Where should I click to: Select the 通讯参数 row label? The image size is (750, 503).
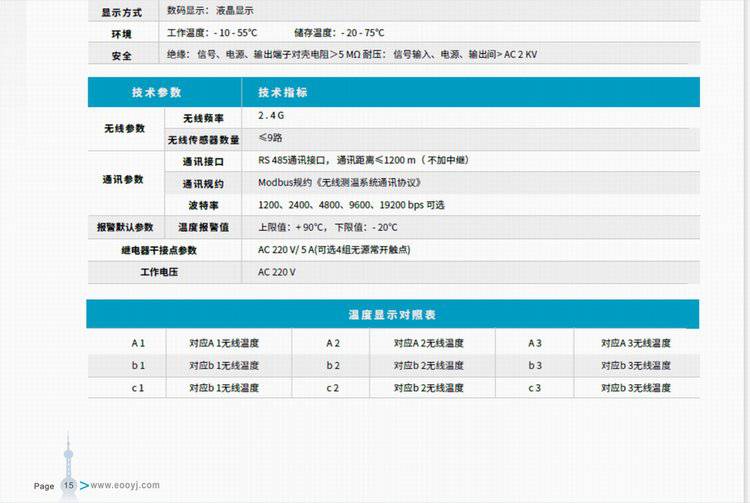click(123, 179)
